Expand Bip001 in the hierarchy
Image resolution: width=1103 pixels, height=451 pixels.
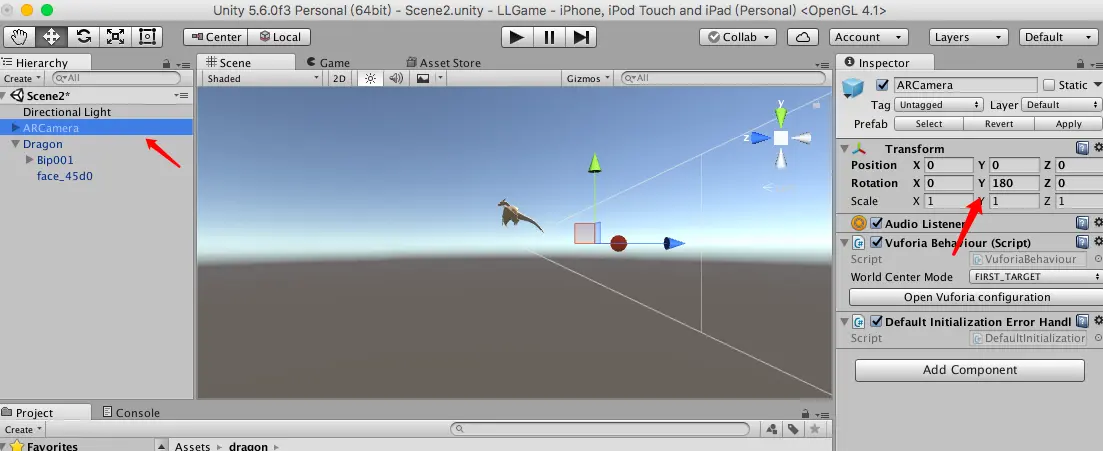click(x=30, y=160)
